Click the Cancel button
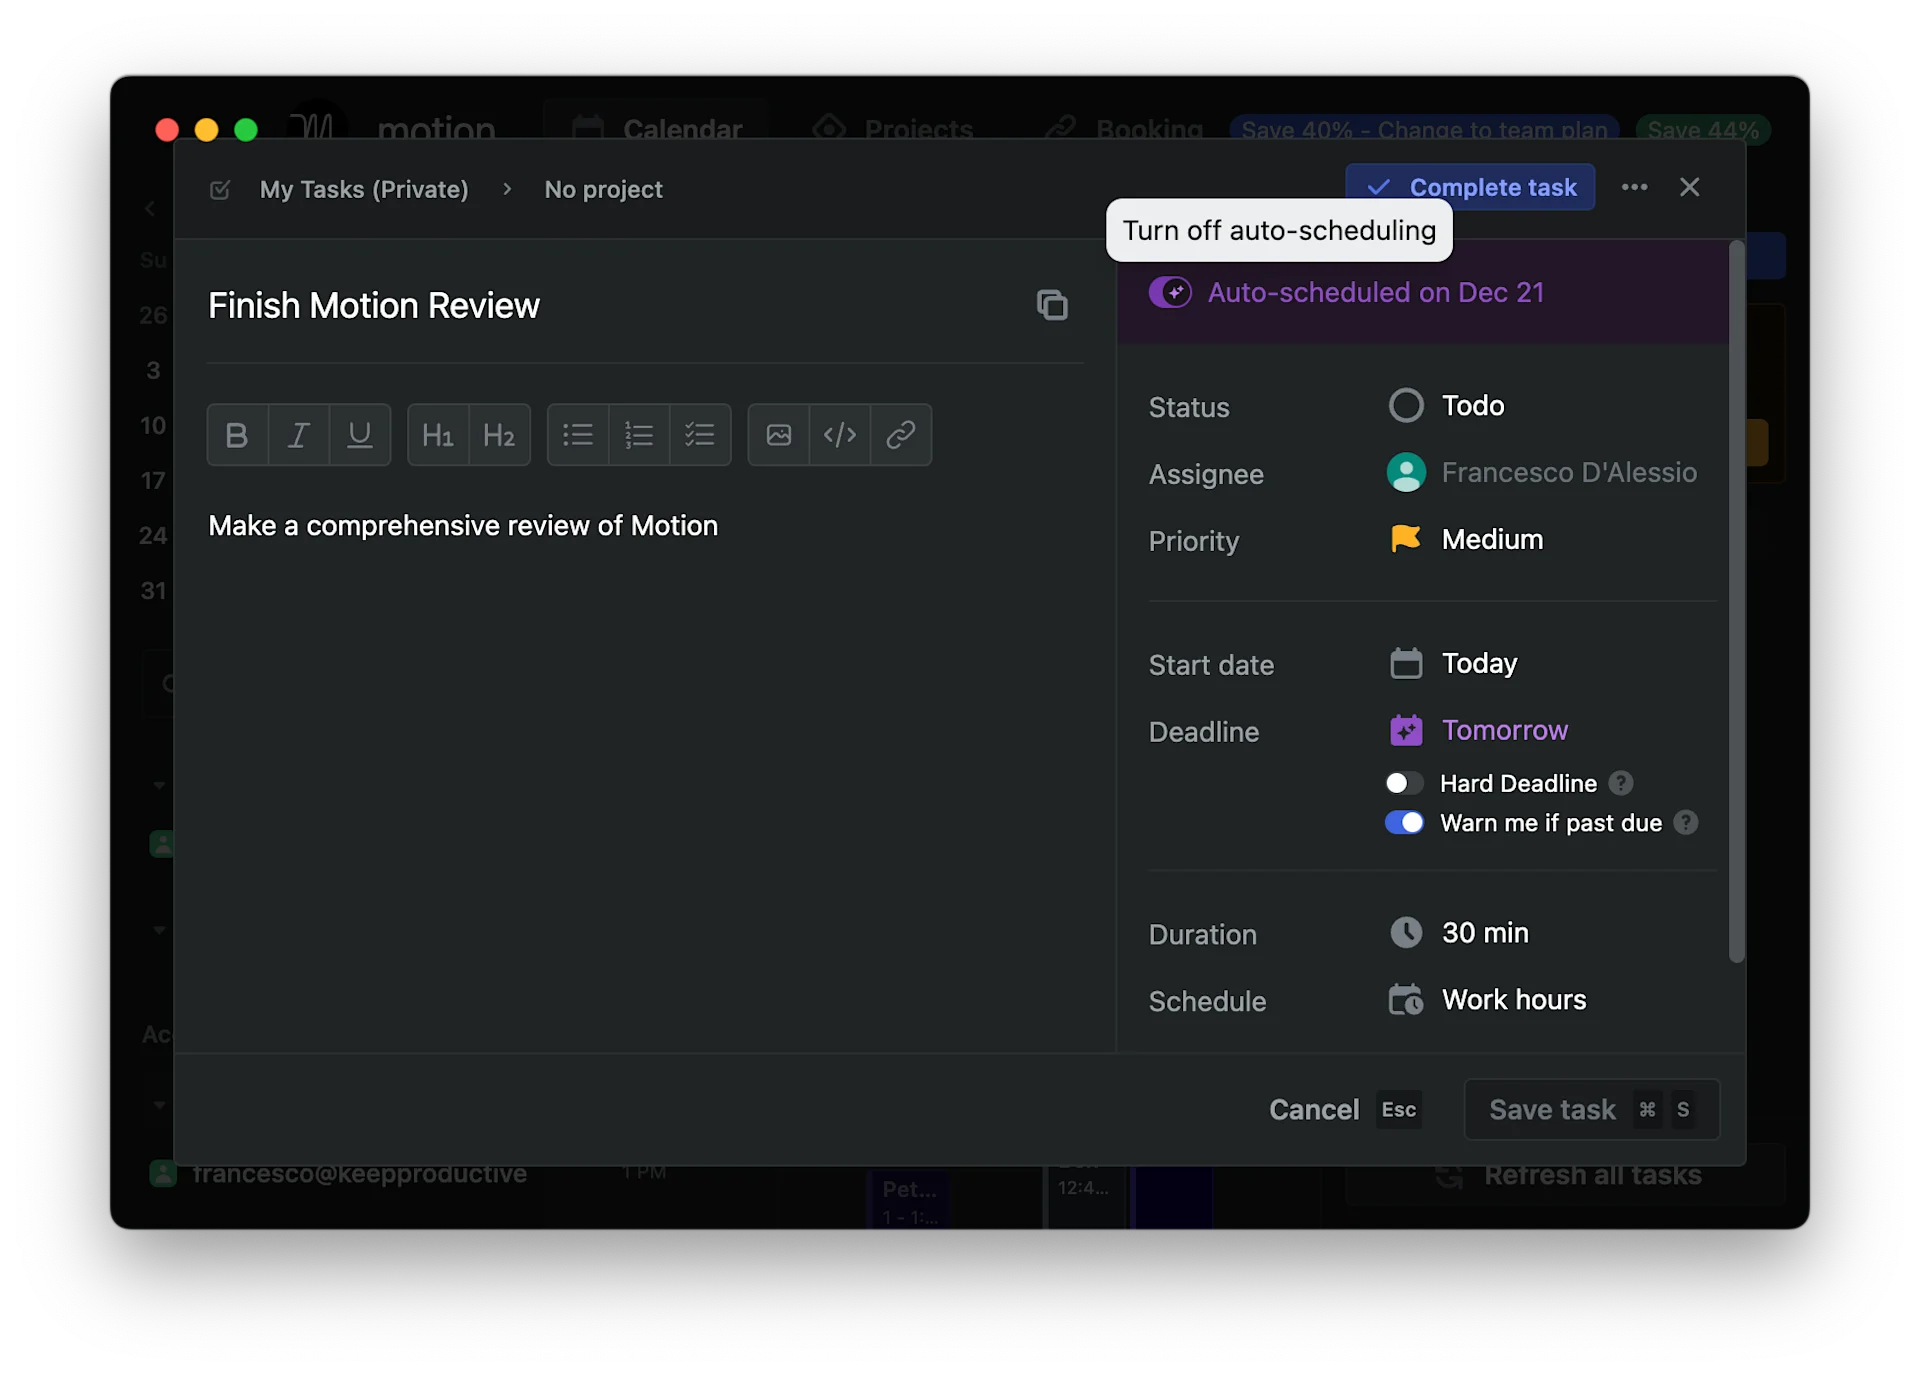 pos(1344,1109)
